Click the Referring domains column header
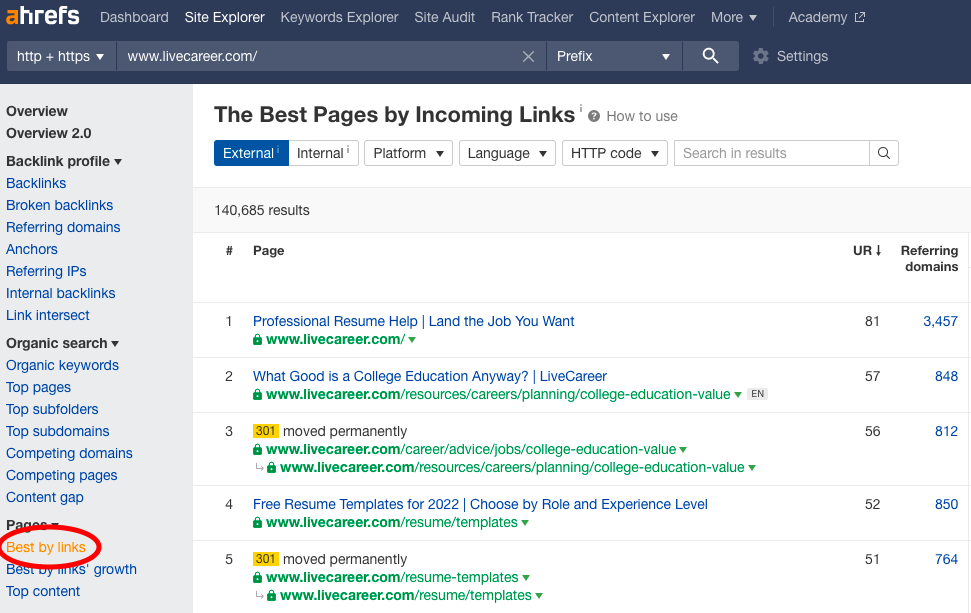The width and height of the screenshot is (971, 613). pyautogui.click(x=929, y=258)
